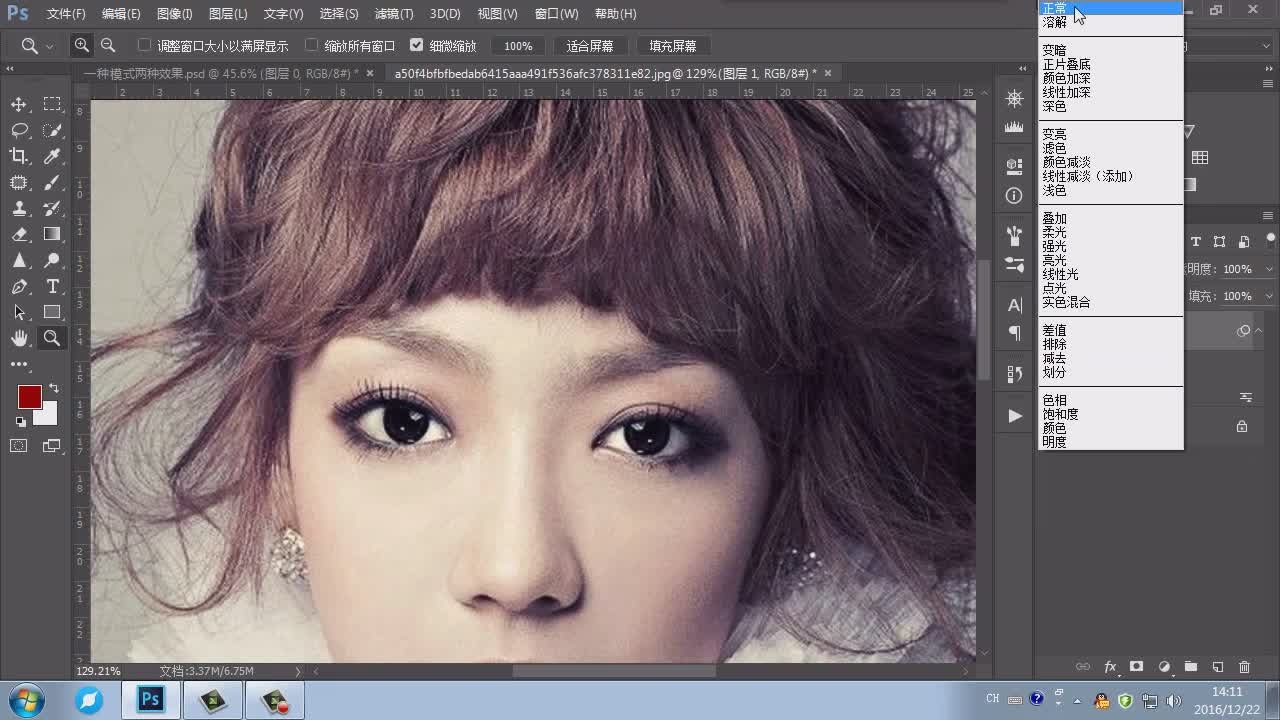Open the Layers panel menu
Image resolution: width=1280 pixels, height=720 pixels.
pos(1270,215)
